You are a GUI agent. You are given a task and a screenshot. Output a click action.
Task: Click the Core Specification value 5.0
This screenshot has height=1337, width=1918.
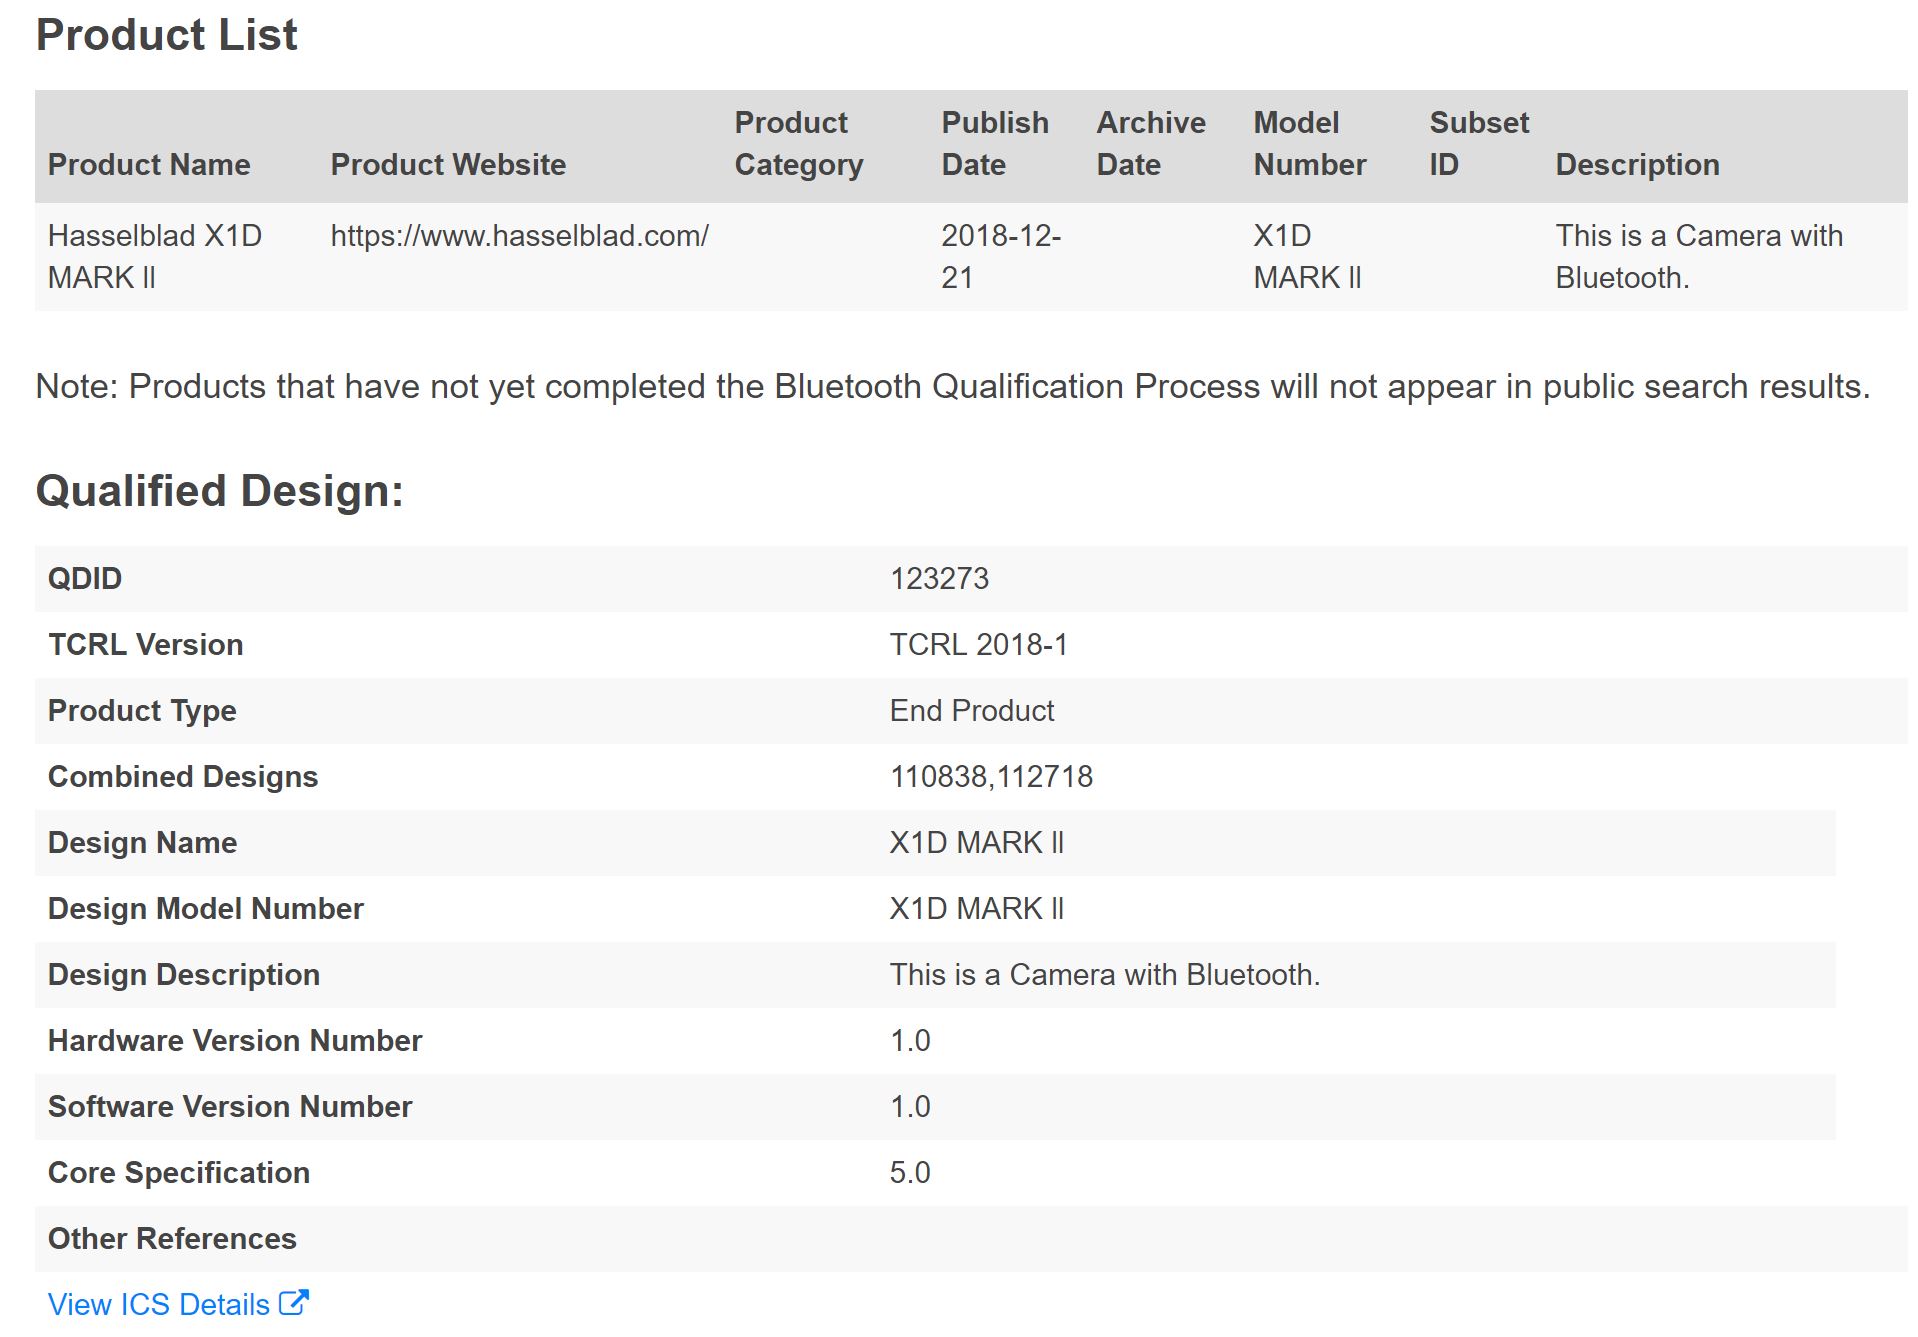[910, 1173]
